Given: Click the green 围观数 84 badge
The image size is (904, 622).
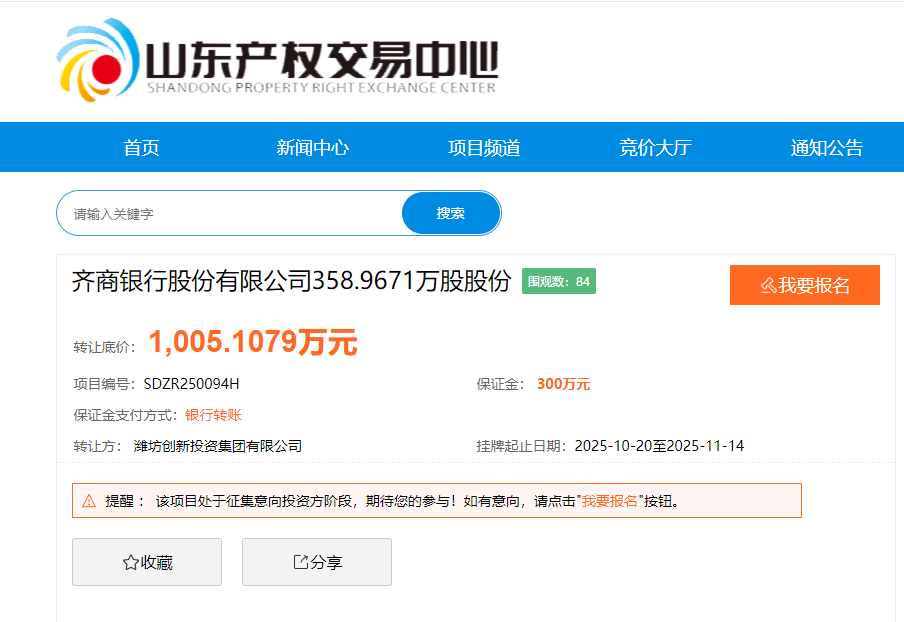Looking at the screenshot, I should coord(559,282).
